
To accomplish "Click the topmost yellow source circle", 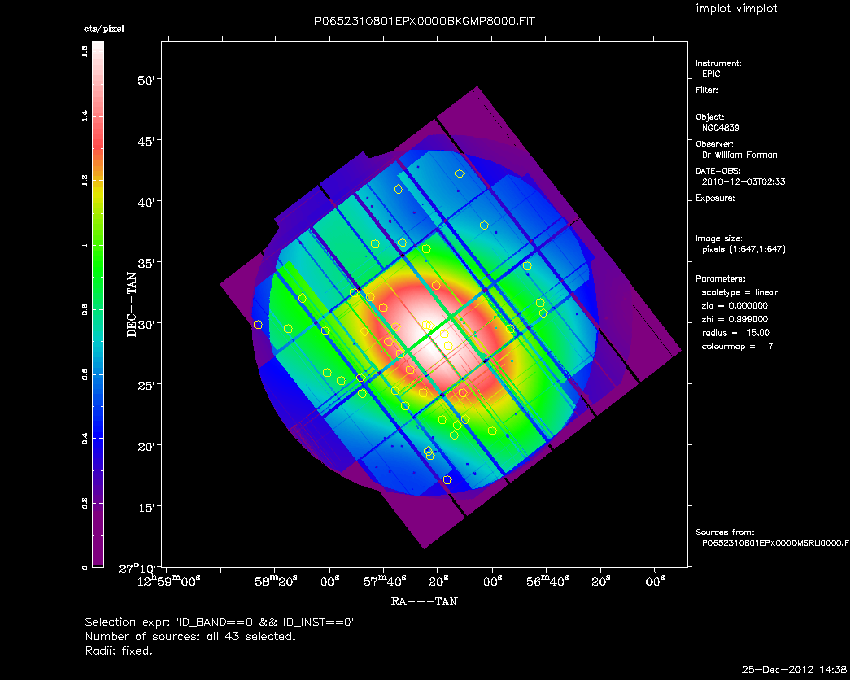I will coord(460,174).
